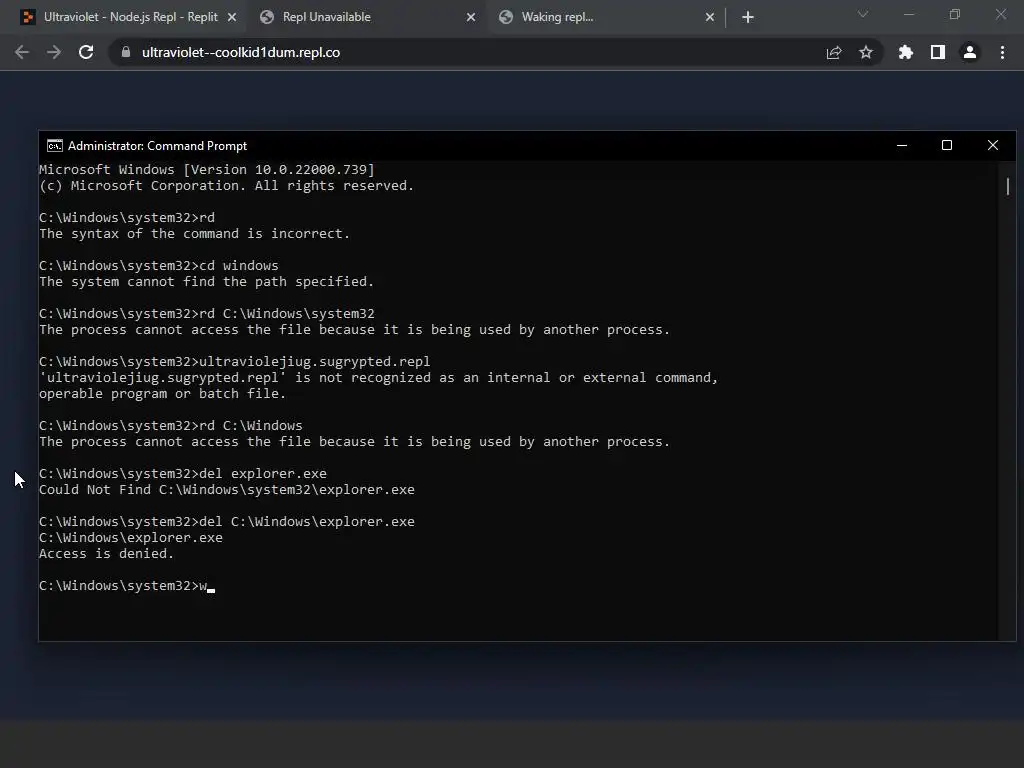
Task: Click the 'Access is denied.' output line
Action: [x=106, y=553]
